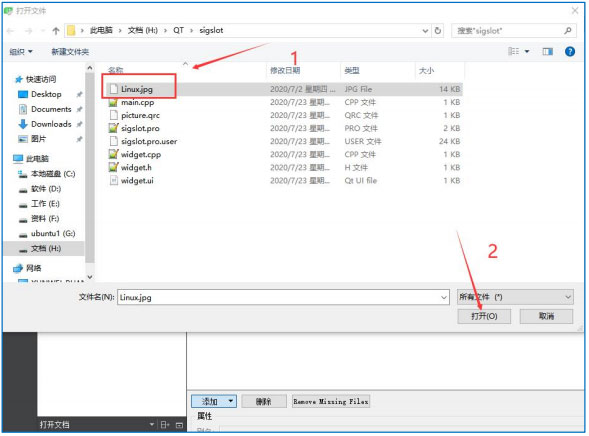Open the 组织 organize menu
The image size is (589, 436).
point(21,52)
